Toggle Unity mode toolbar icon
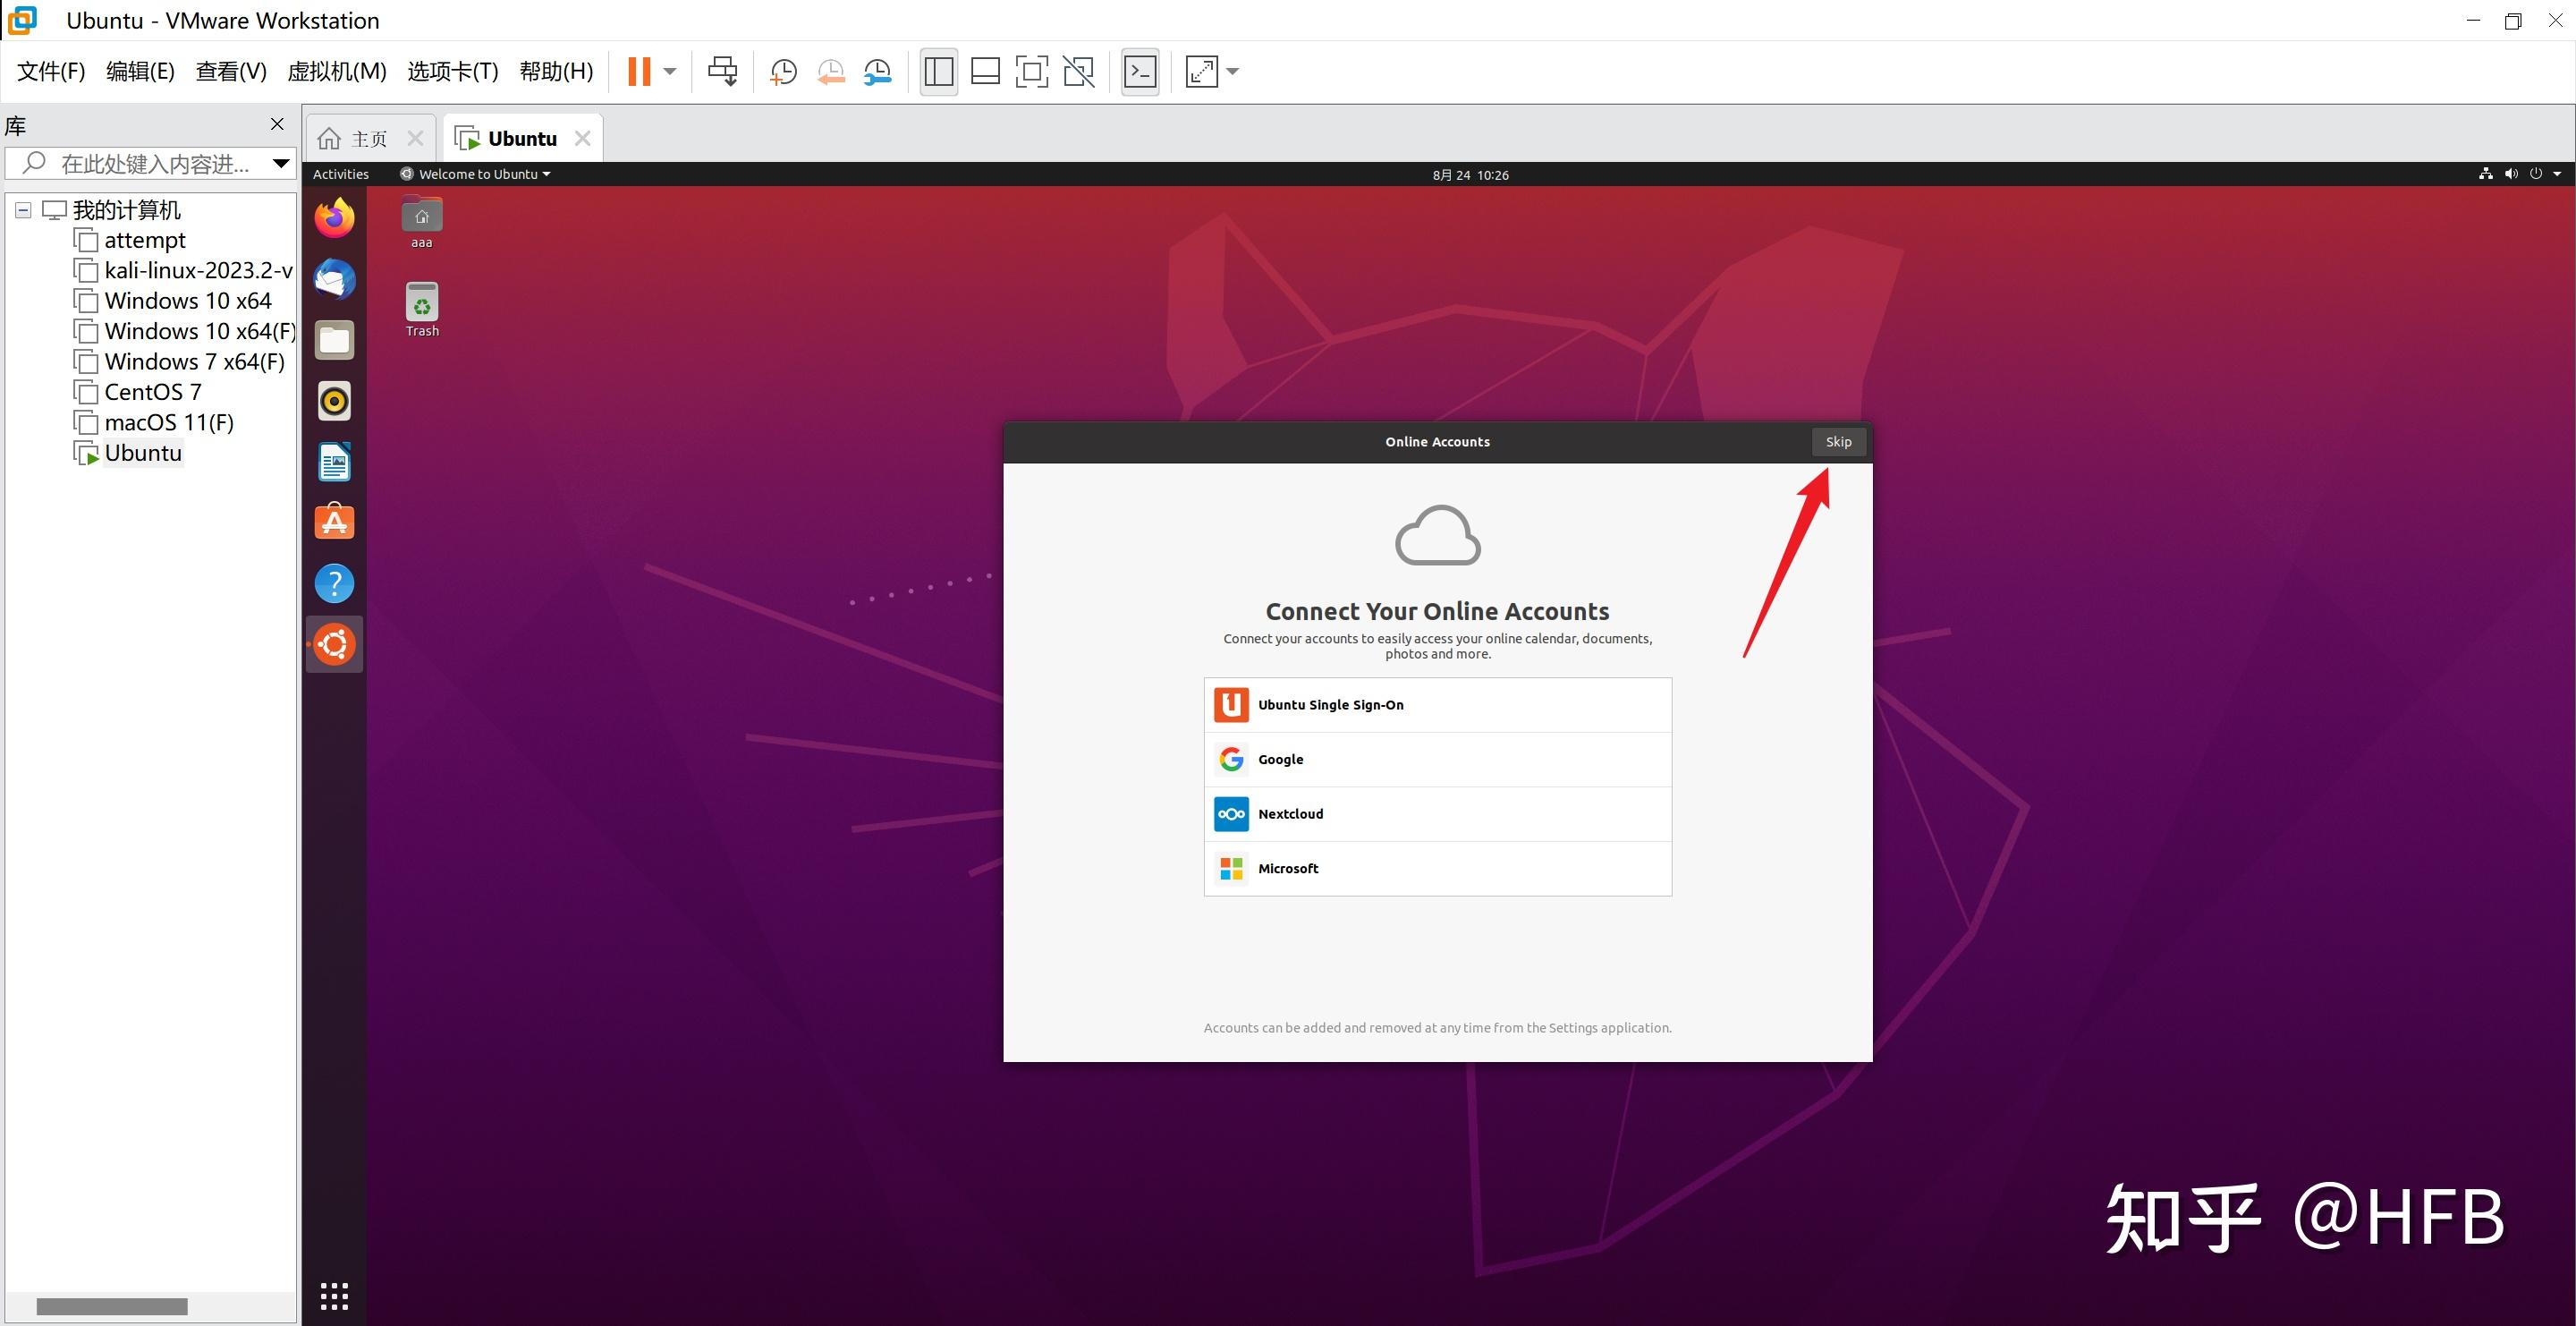 (x=1078, y=71)
